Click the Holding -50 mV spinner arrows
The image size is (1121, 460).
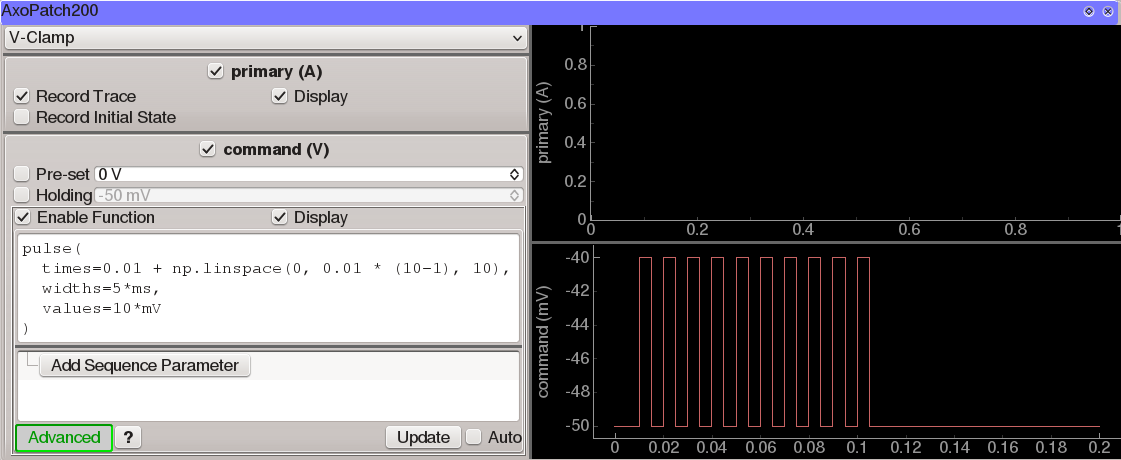[x=514, y=195]
